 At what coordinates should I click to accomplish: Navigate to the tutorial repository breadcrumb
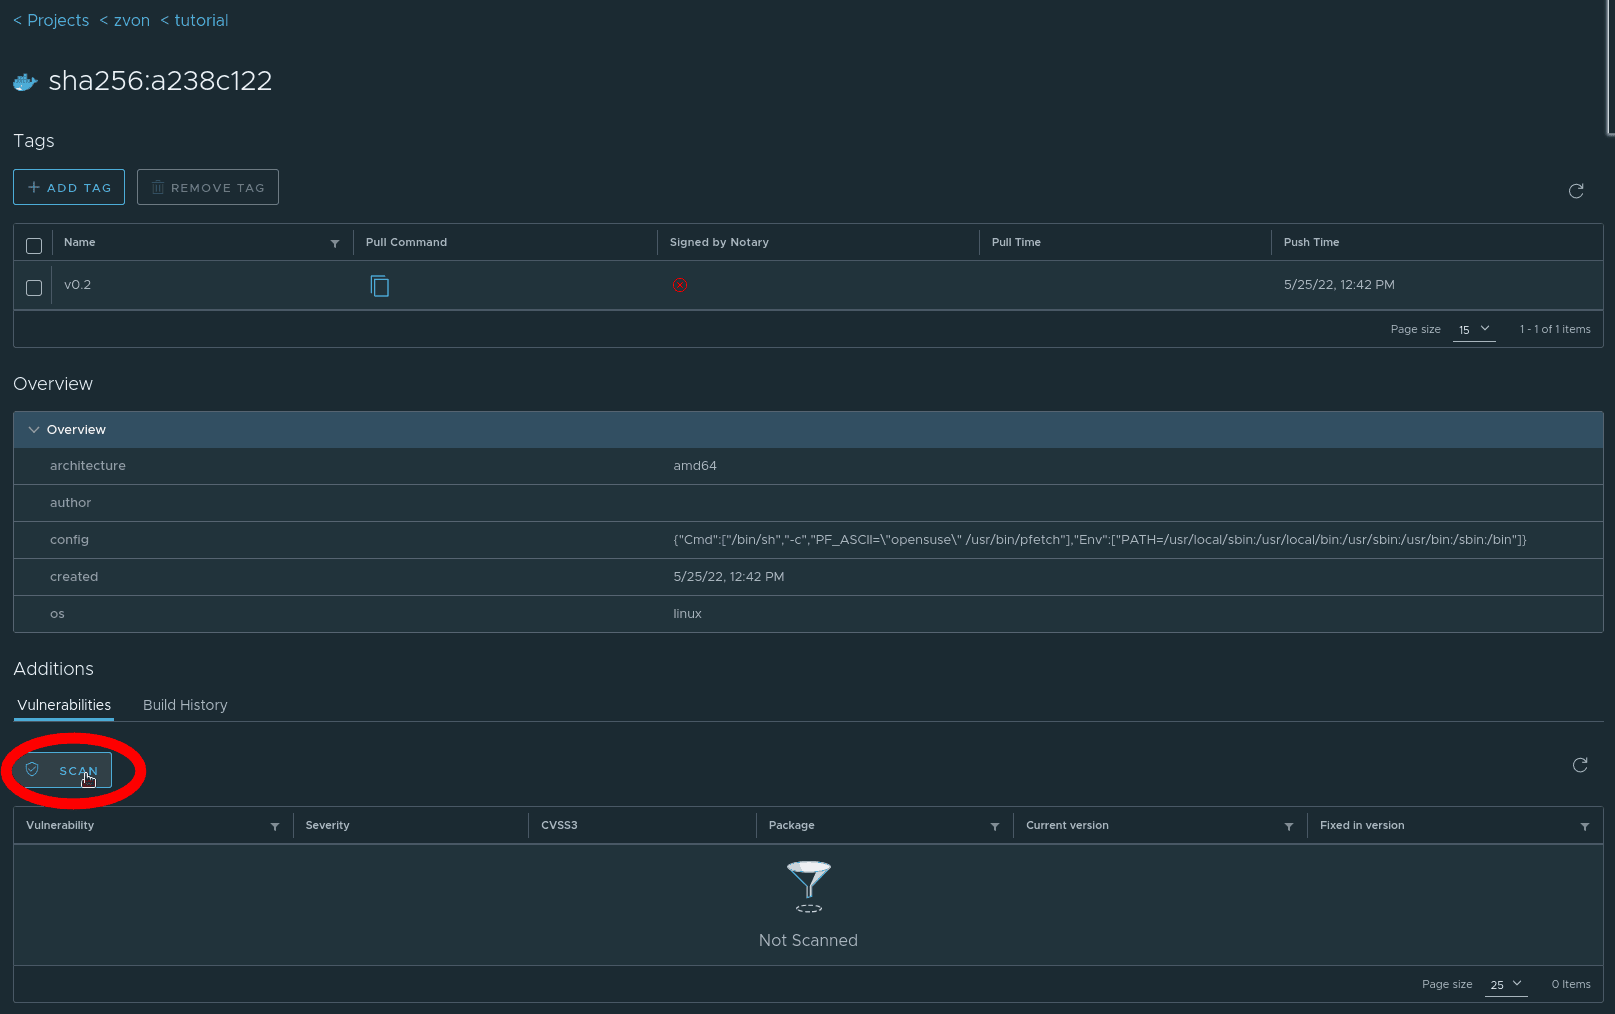pyautogui.click(x=195, y=20)
